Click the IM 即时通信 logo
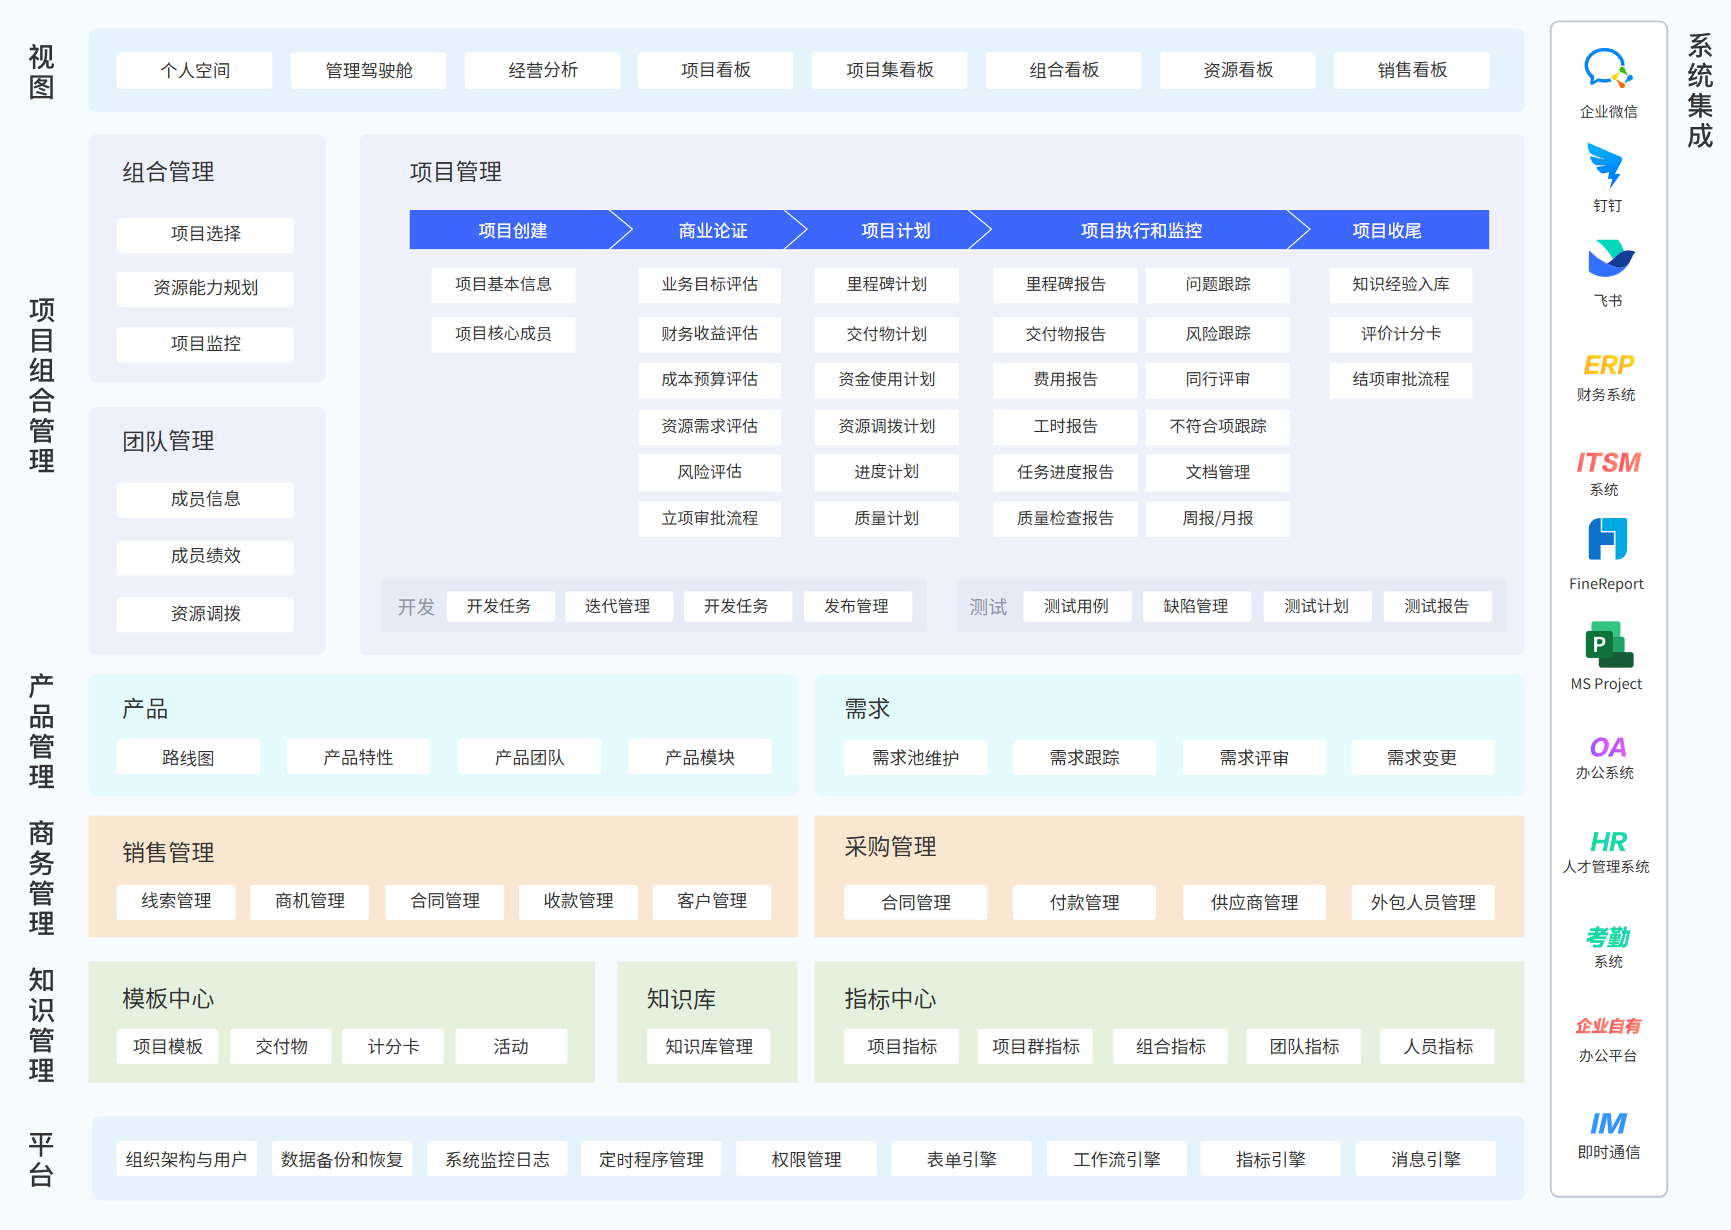 tap(1608, 1124)
